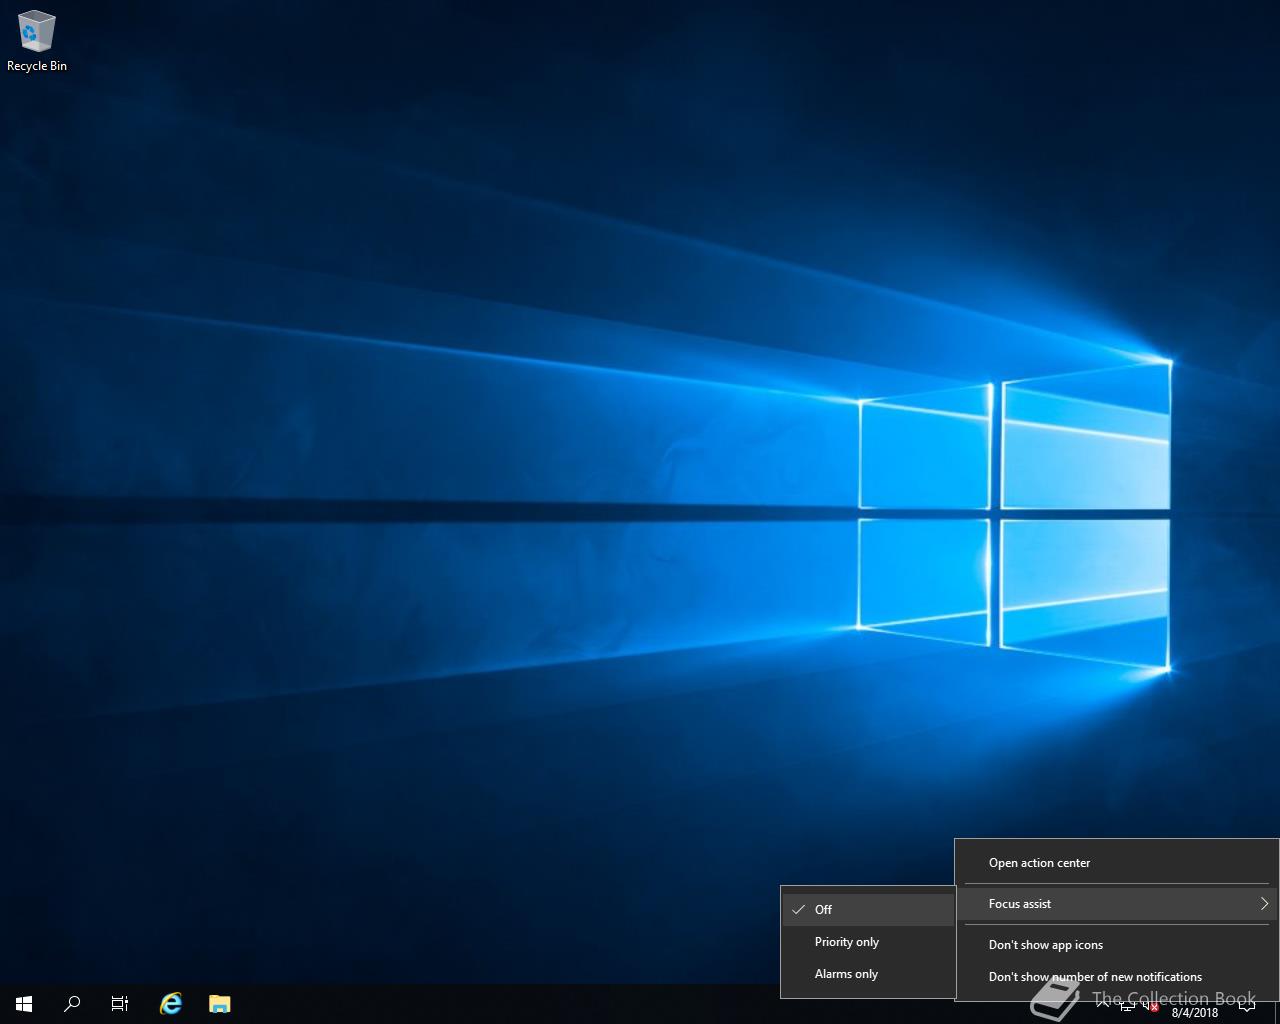Set Focus assist to Priority only
The height and width of the screenshot is (1024, 1280).
click(x=868, y=942)
